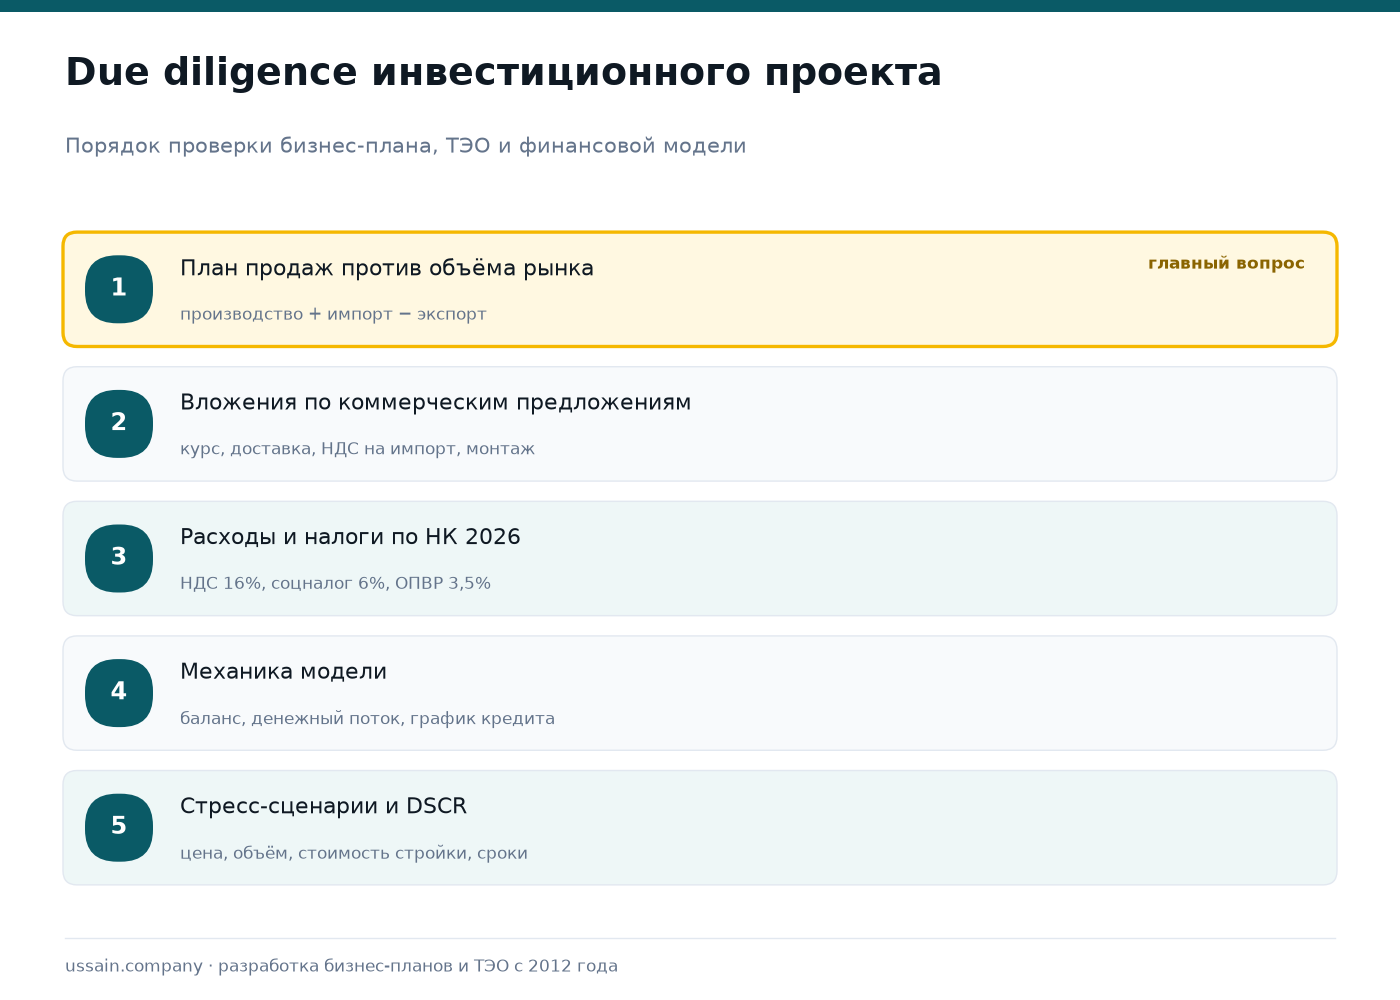Select 'Стресс-сценарии и DSCR' heading

323,806
